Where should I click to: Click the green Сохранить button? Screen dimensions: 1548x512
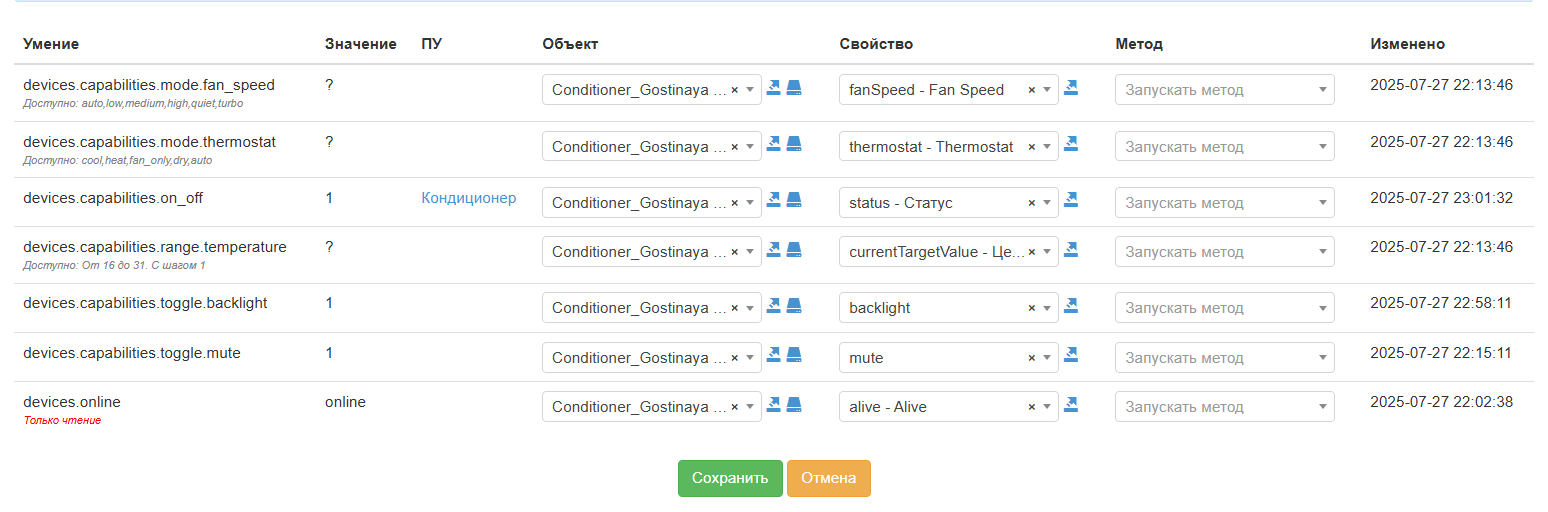coord(730,478)
